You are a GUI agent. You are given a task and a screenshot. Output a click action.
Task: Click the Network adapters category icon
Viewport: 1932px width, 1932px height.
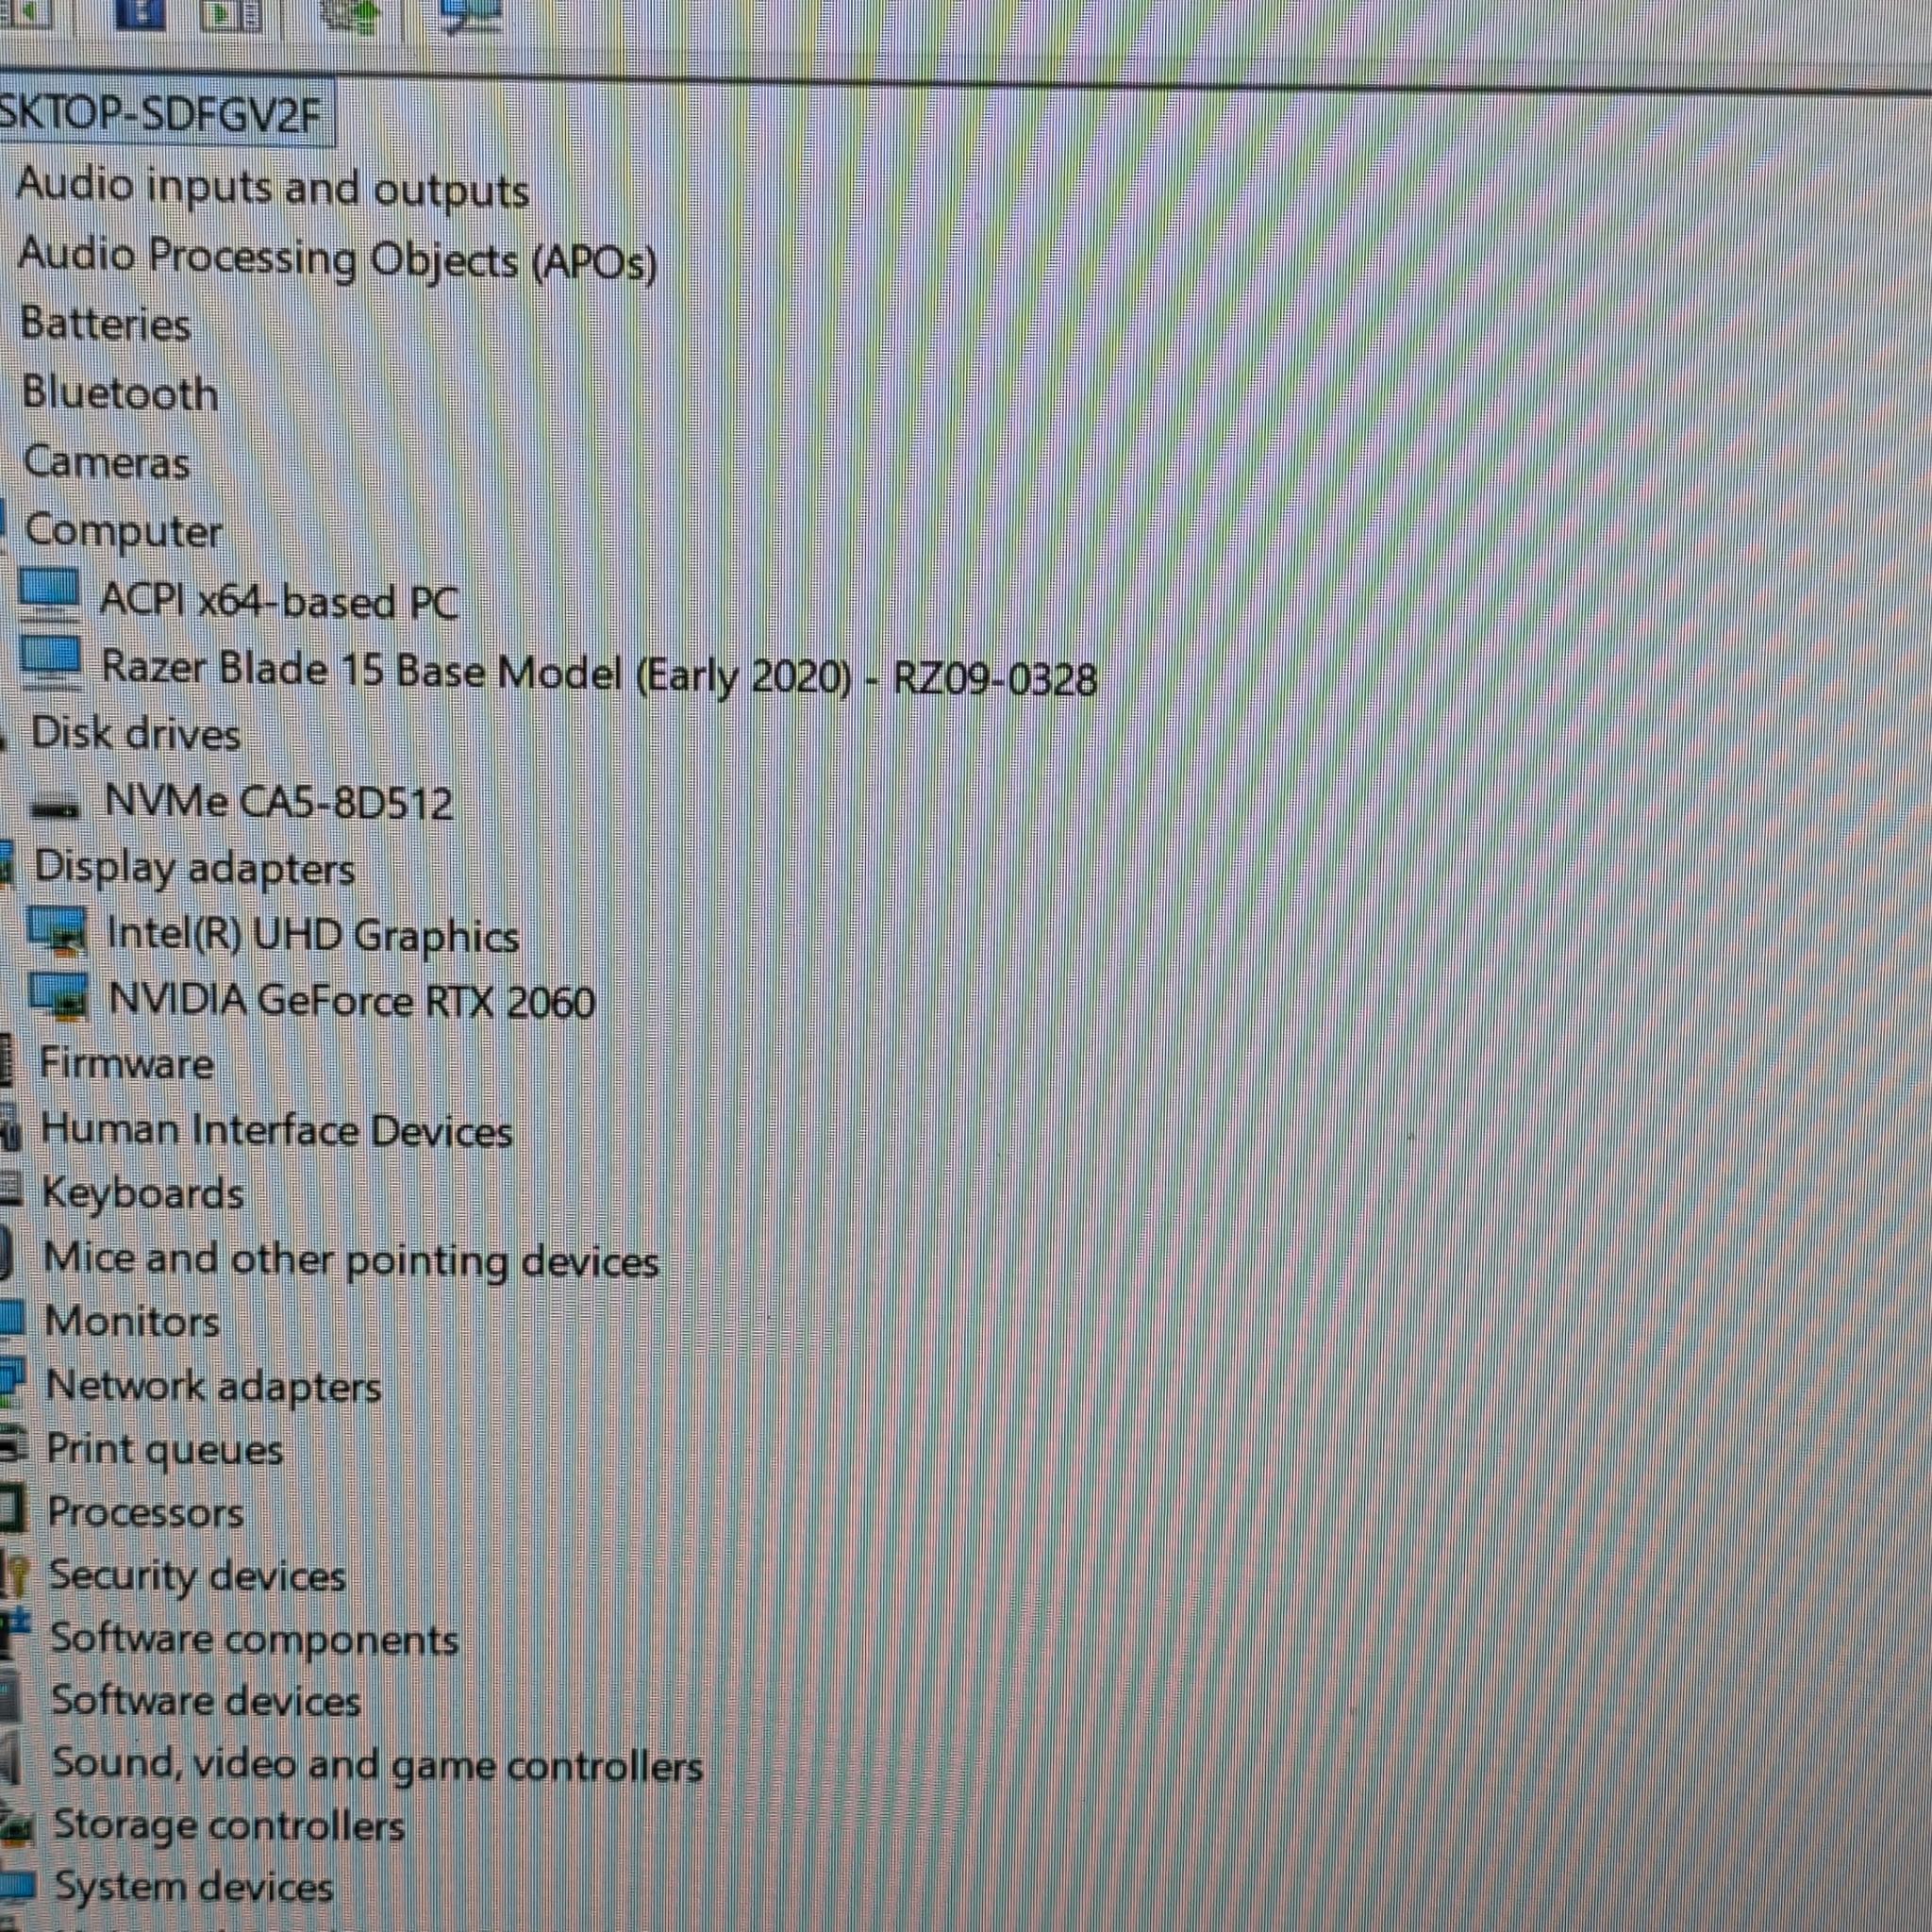point(10,1384)
